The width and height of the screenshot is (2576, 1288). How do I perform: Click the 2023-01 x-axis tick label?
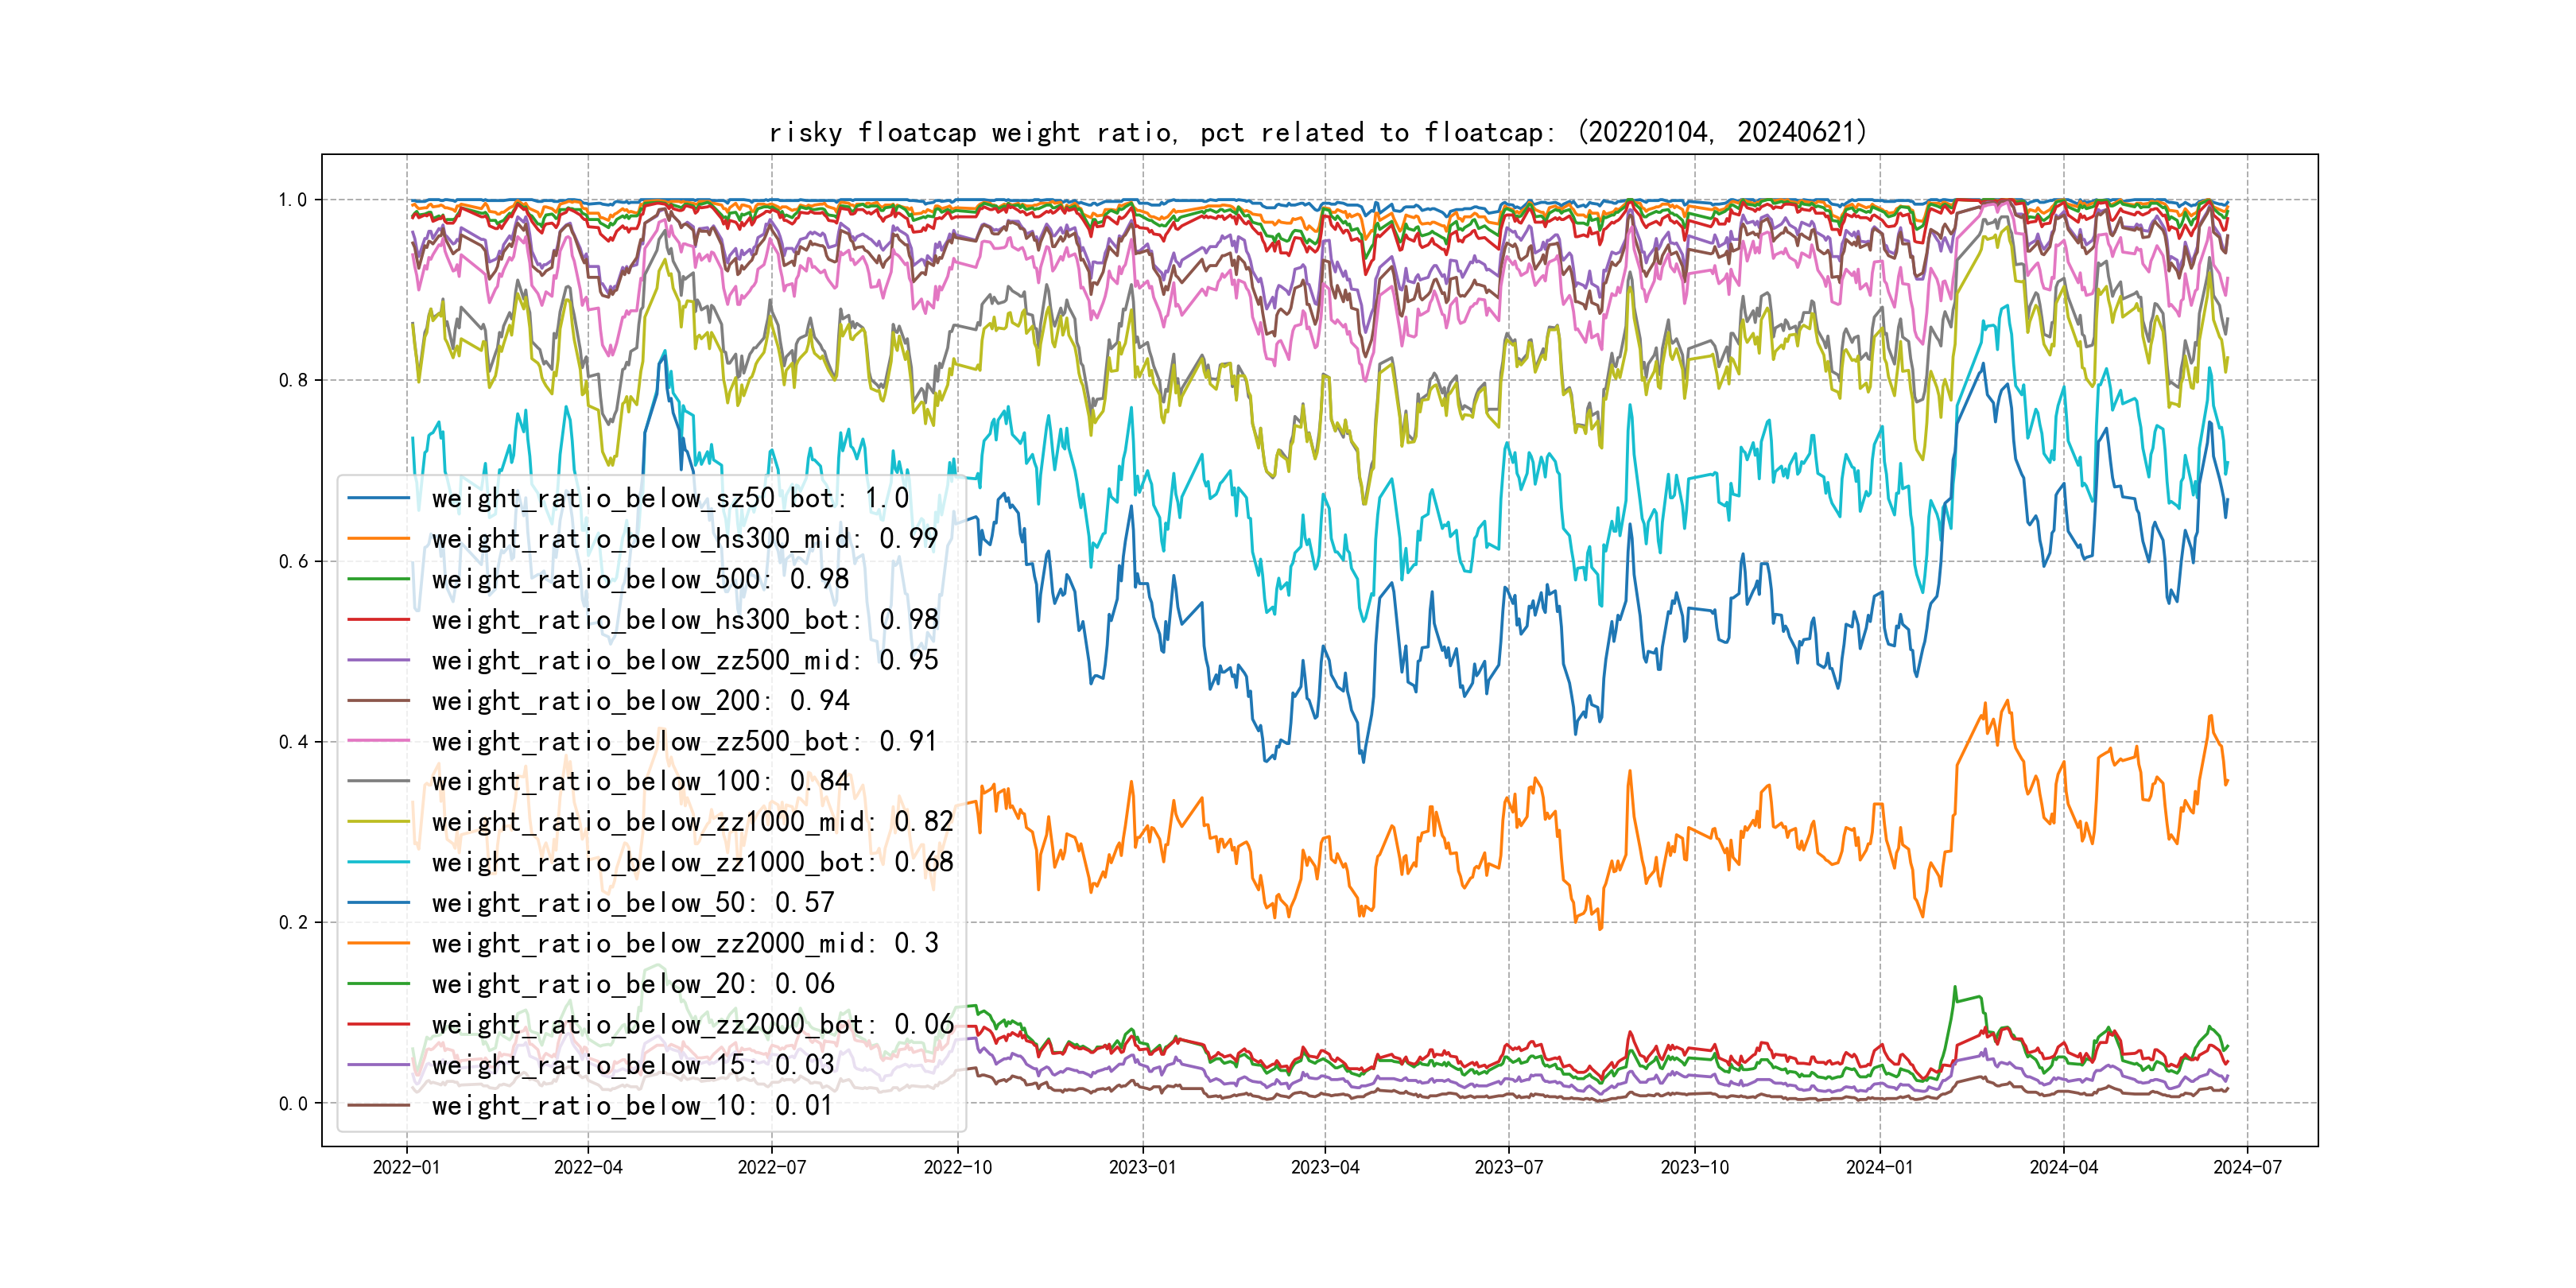coord(1142,1167)
